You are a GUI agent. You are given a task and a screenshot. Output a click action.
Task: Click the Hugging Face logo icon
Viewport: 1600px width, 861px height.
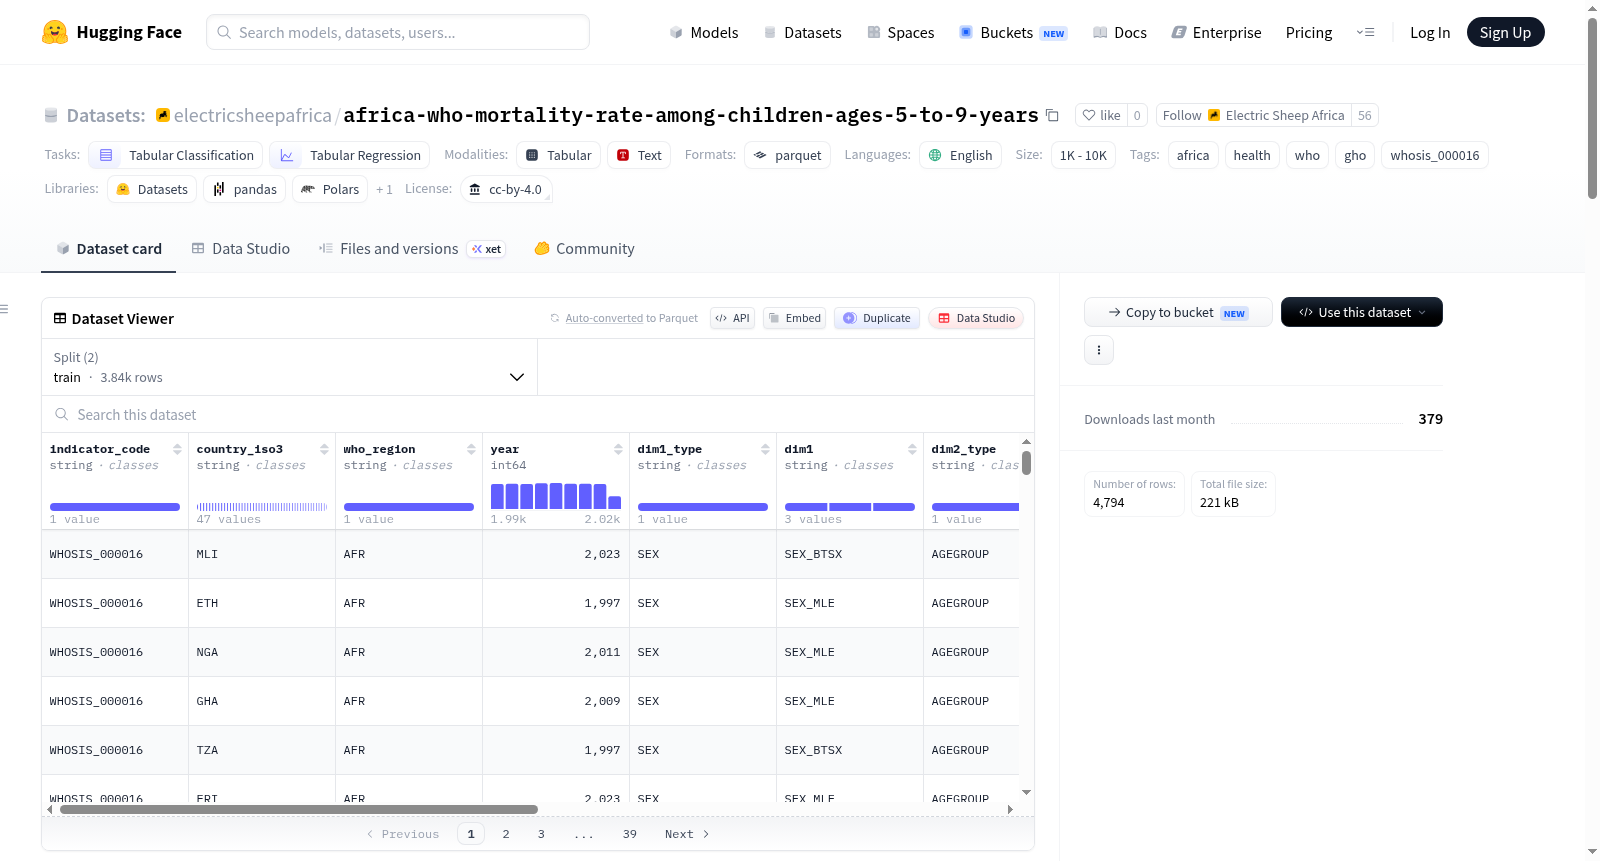coord(55,32)
